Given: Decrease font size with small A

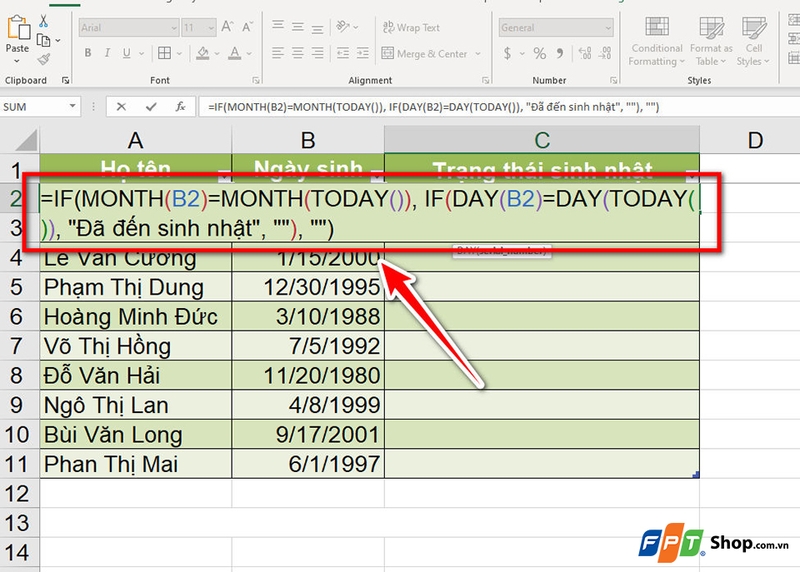Looking at the screenshot, I should tap(247, 27).
